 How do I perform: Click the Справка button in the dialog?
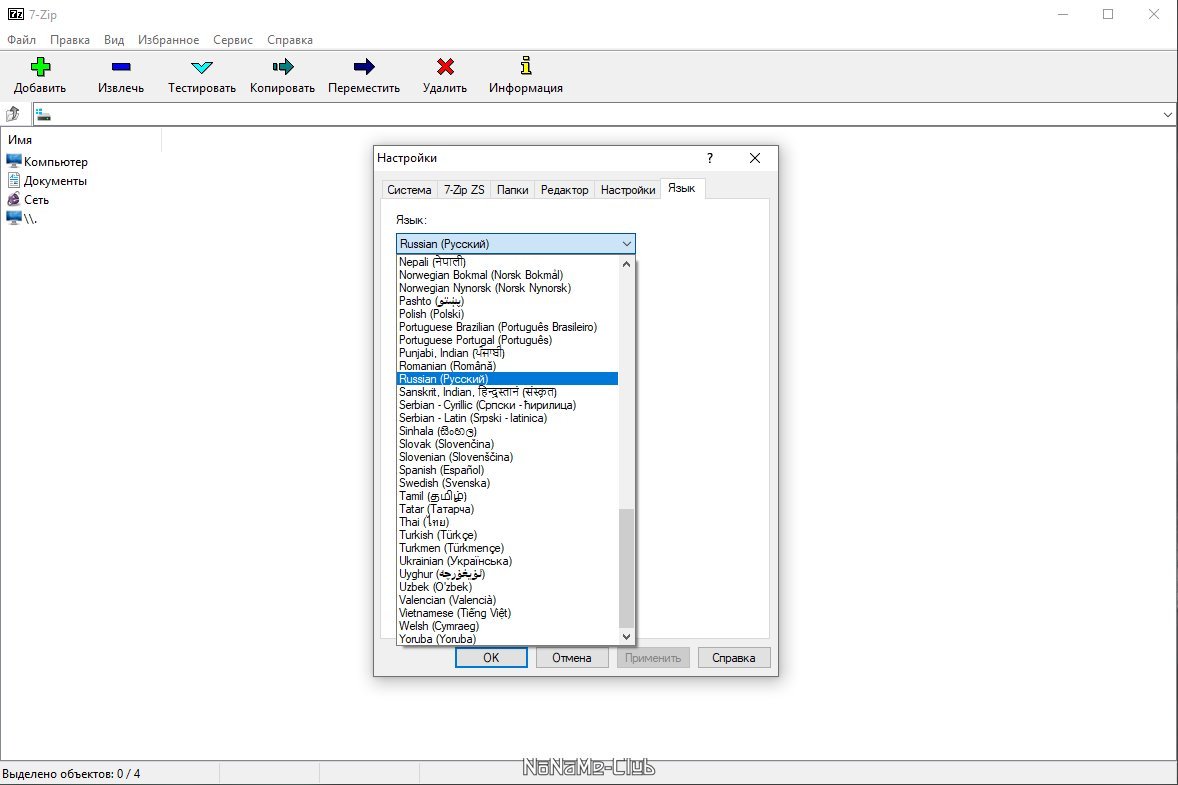[x=734, y=657]
